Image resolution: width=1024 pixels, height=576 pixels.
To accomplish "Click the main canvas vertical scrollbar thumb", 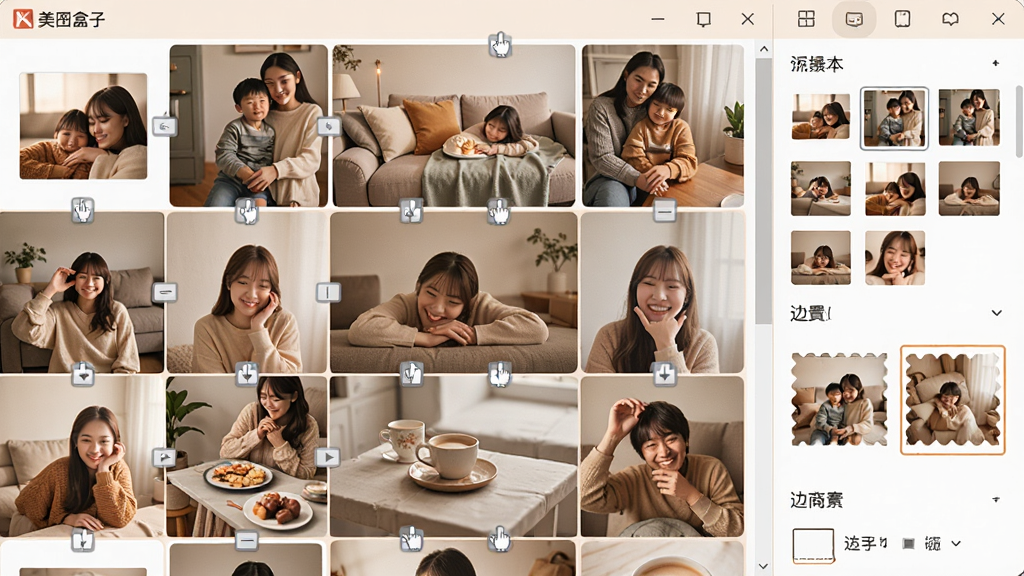I will coord(763,191).
